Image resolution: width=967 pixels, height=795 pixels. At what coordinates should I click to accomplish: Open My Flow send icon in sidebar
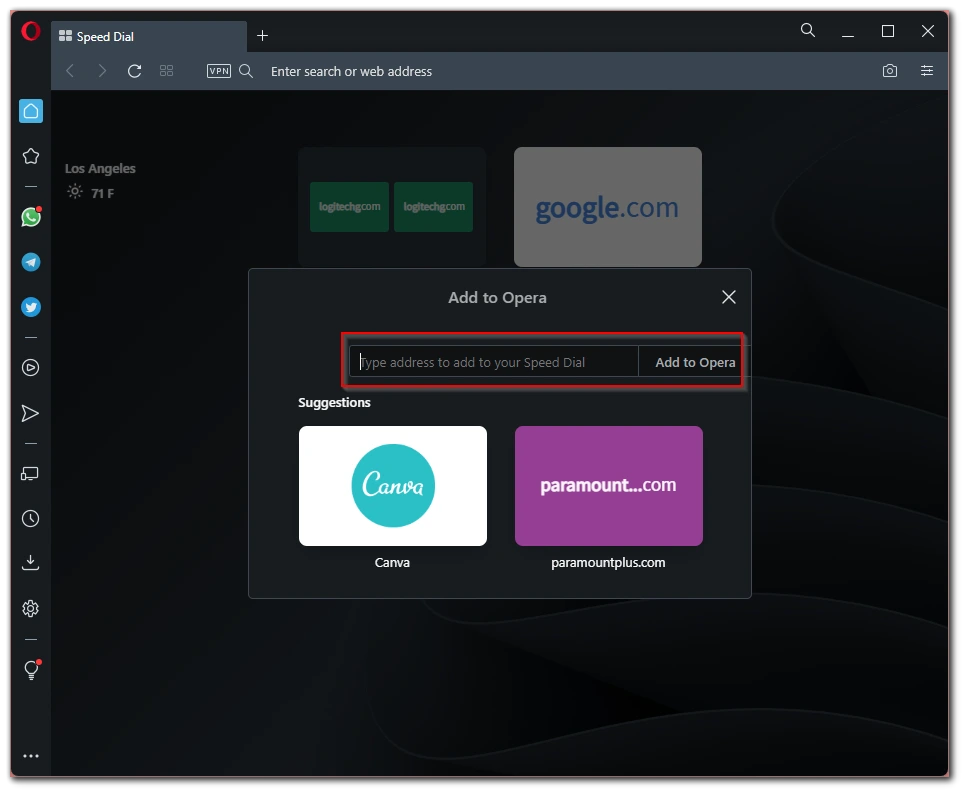30,413
